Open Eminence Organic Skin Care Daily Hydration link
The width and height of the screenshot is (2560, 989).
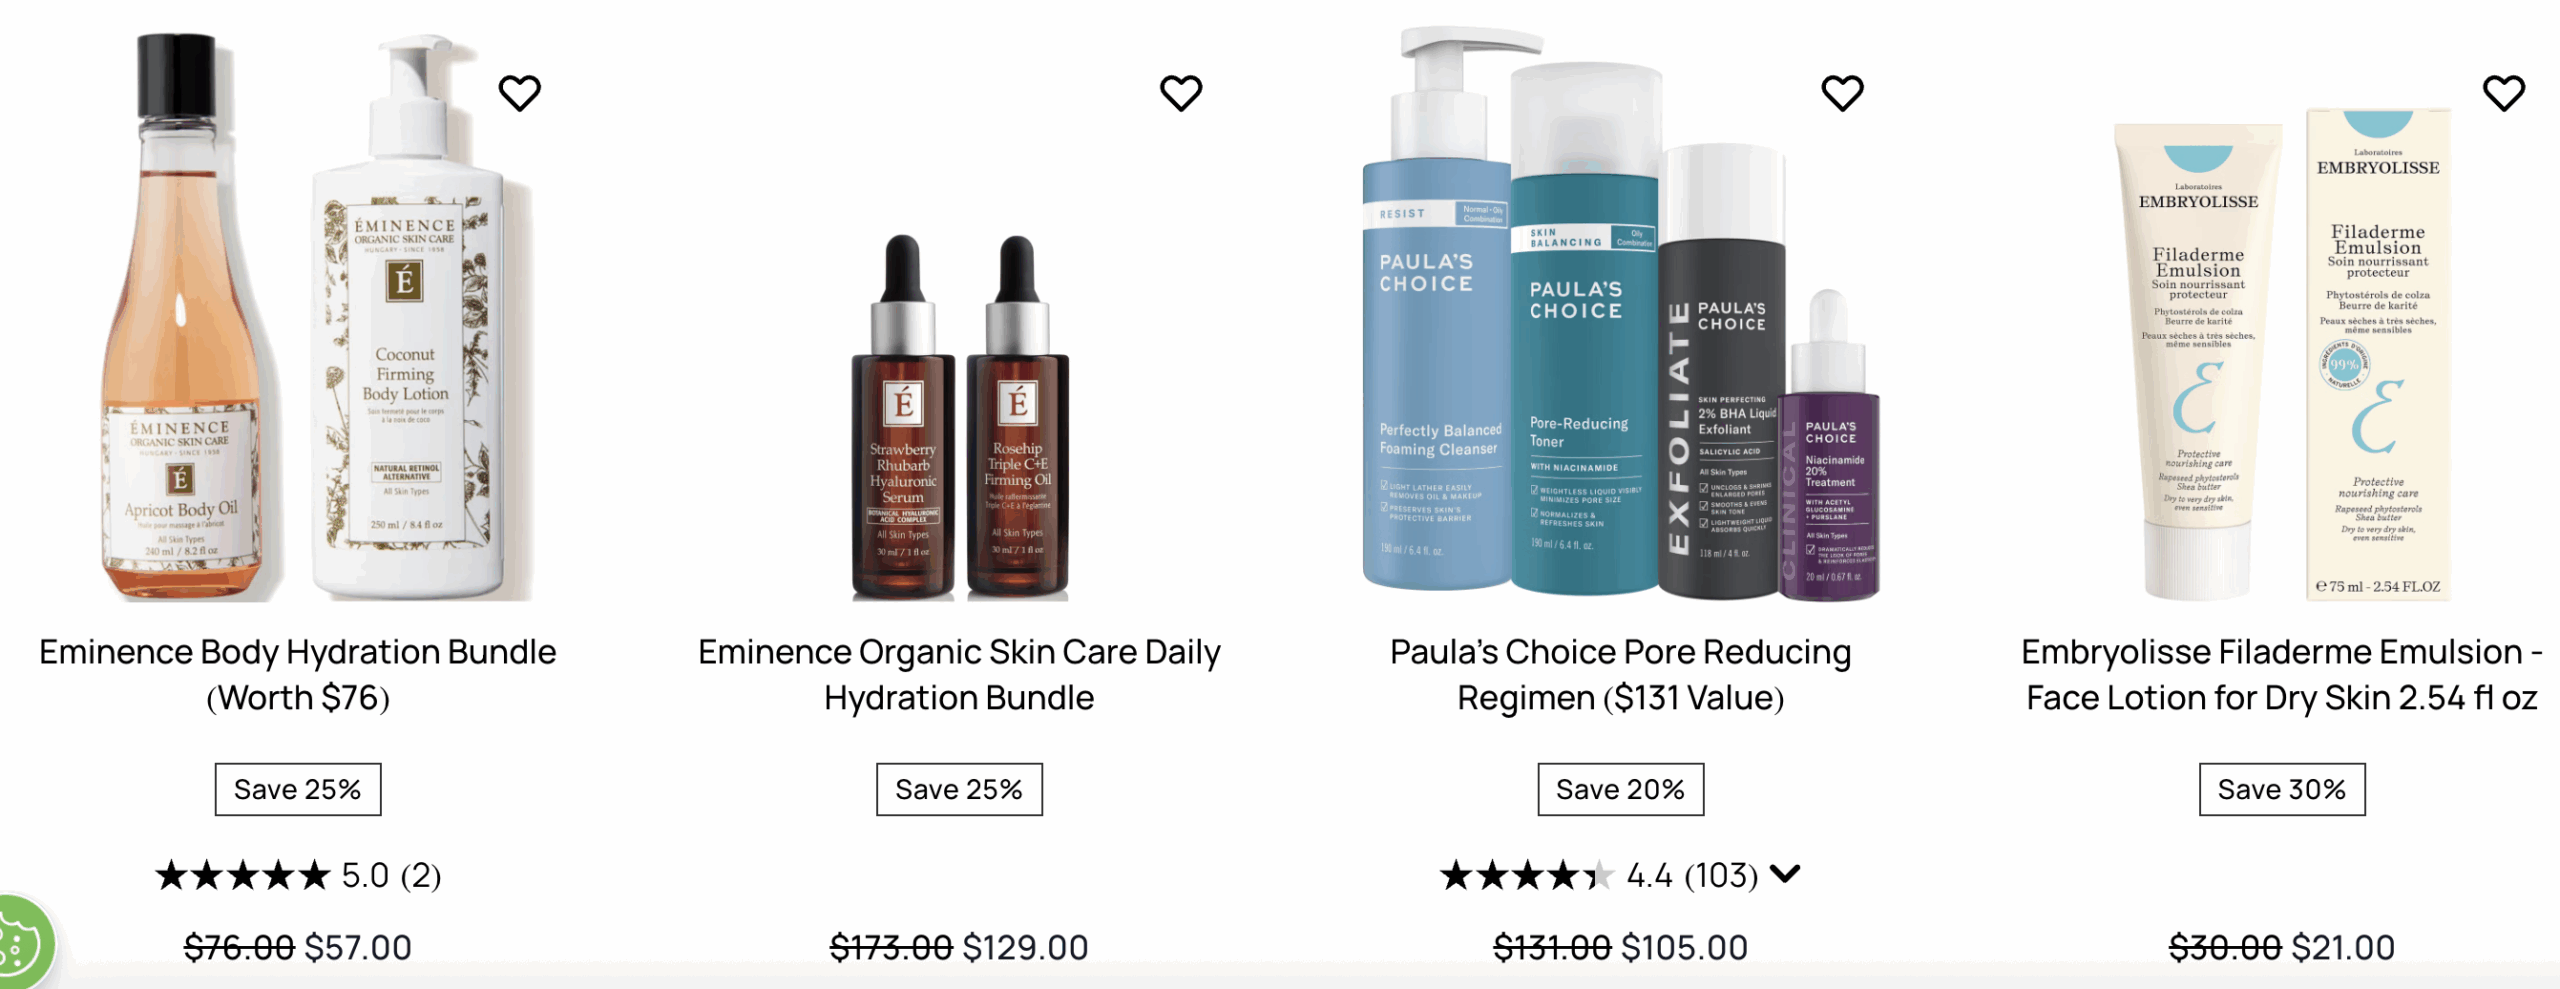pos(959,675)
